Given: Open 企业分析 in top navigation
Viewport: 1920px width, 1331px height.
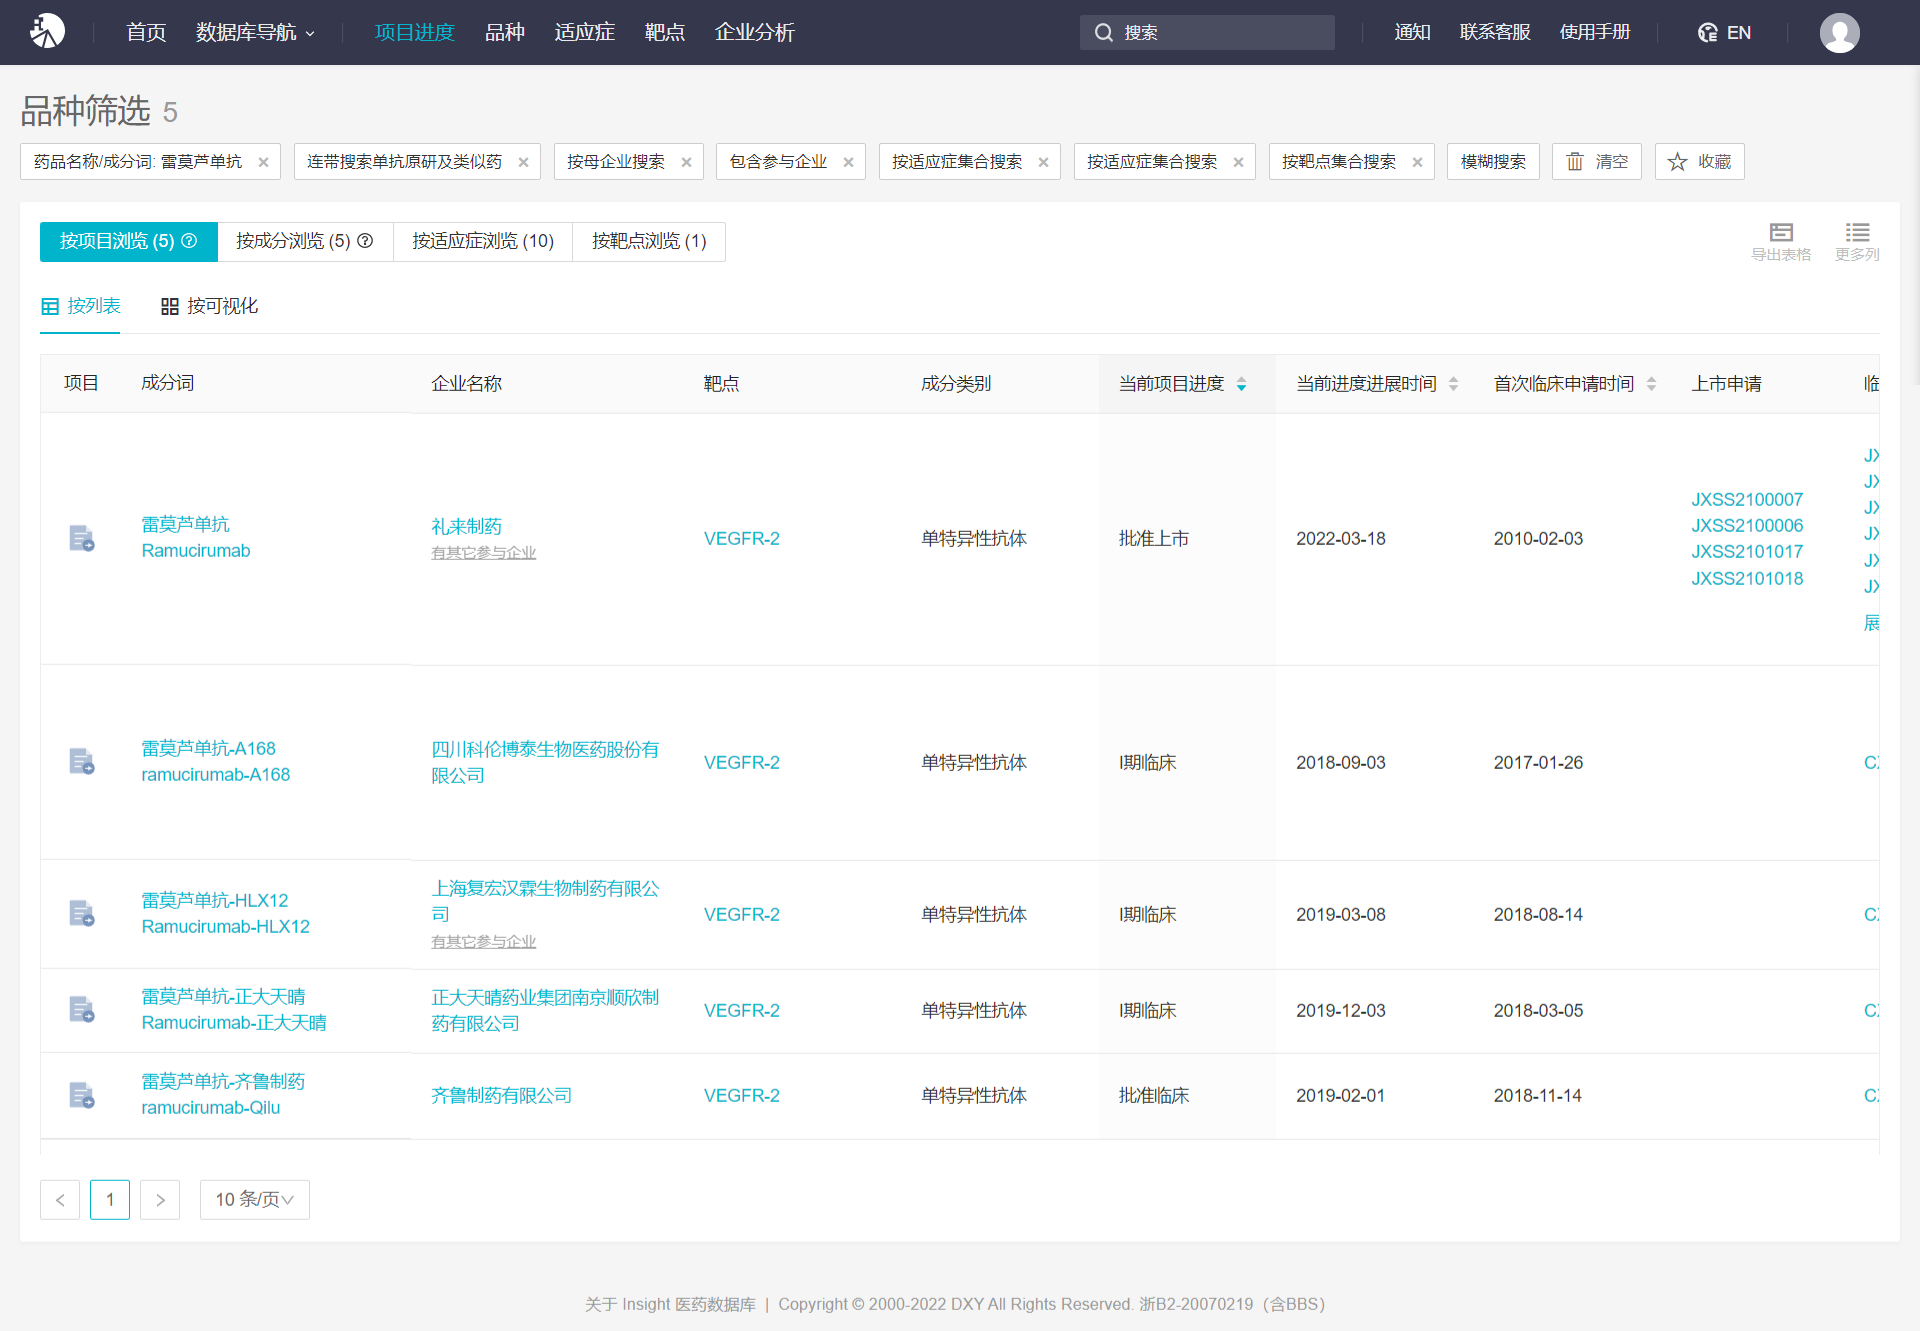Looking at the screenshot, I should coord(754,33).
